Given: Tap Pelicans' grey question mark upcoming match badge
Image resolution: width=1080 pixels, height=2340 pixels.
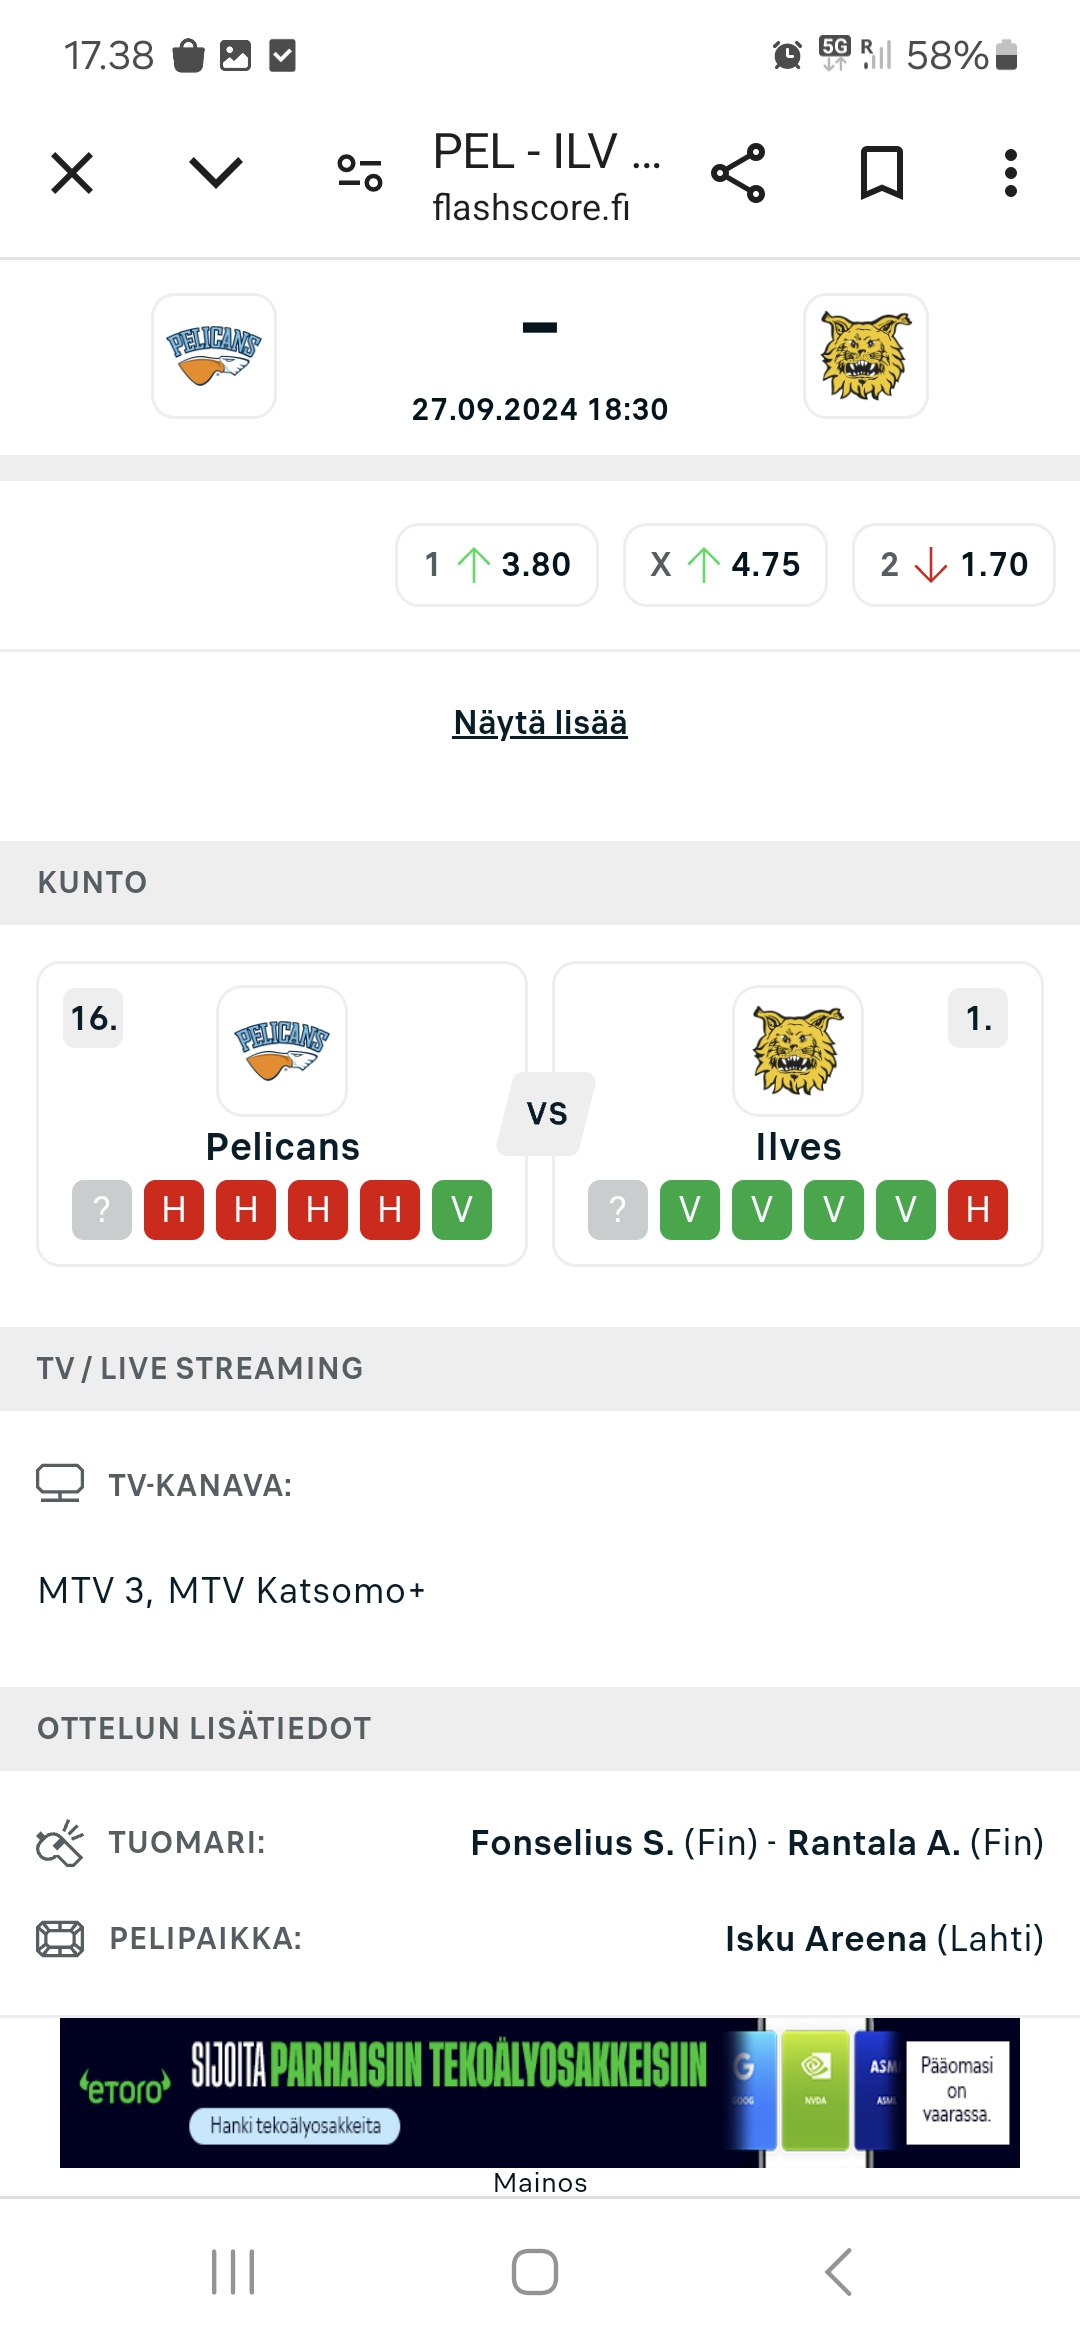Looking at the screenshot, I should pyautogui.click(x=102, y=1210).
